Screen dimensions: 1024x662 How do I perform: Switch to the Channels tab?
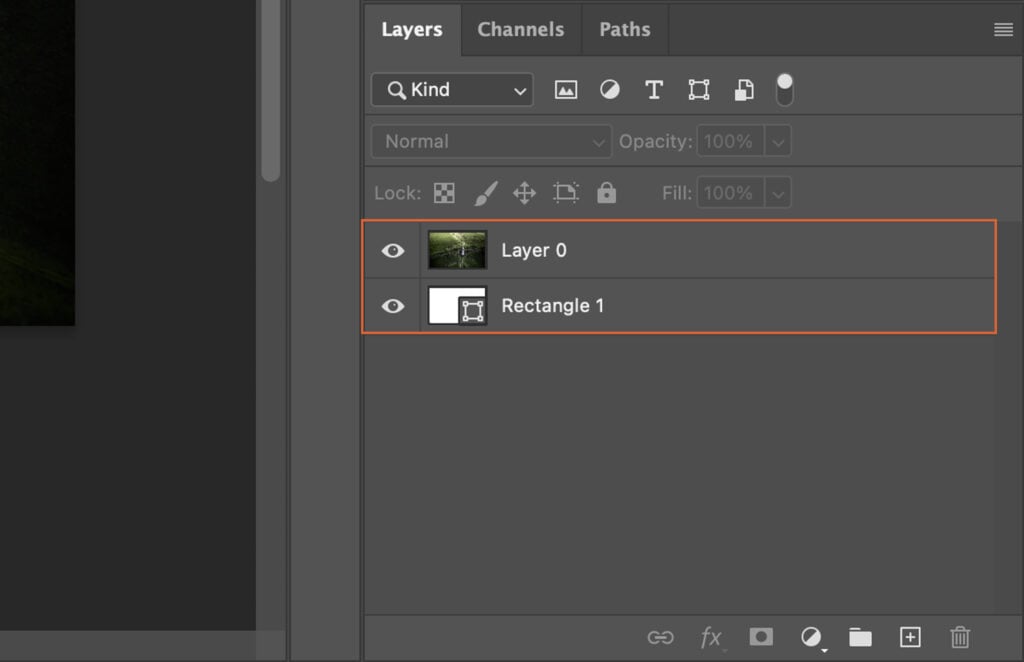[x=520, y=29]
